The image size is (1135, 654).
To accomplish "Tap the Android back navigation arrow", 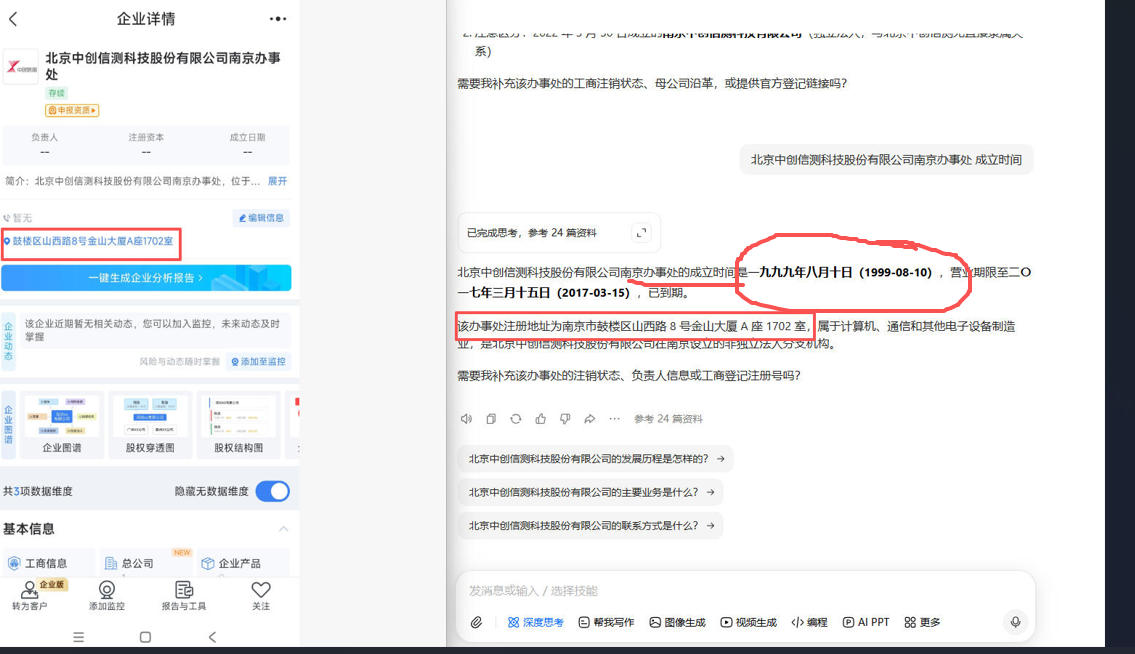I will point(212,637).
